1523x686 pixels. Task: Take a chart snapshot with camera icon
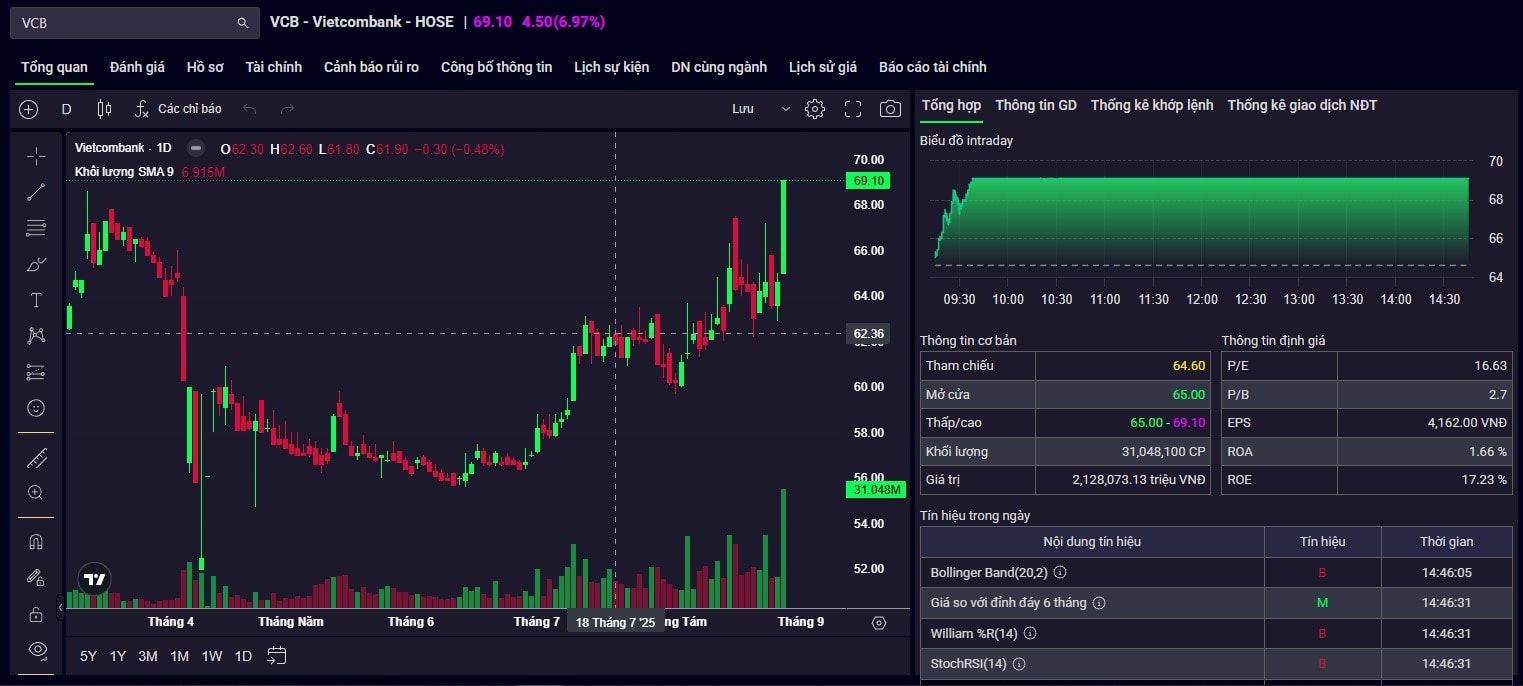890,109
